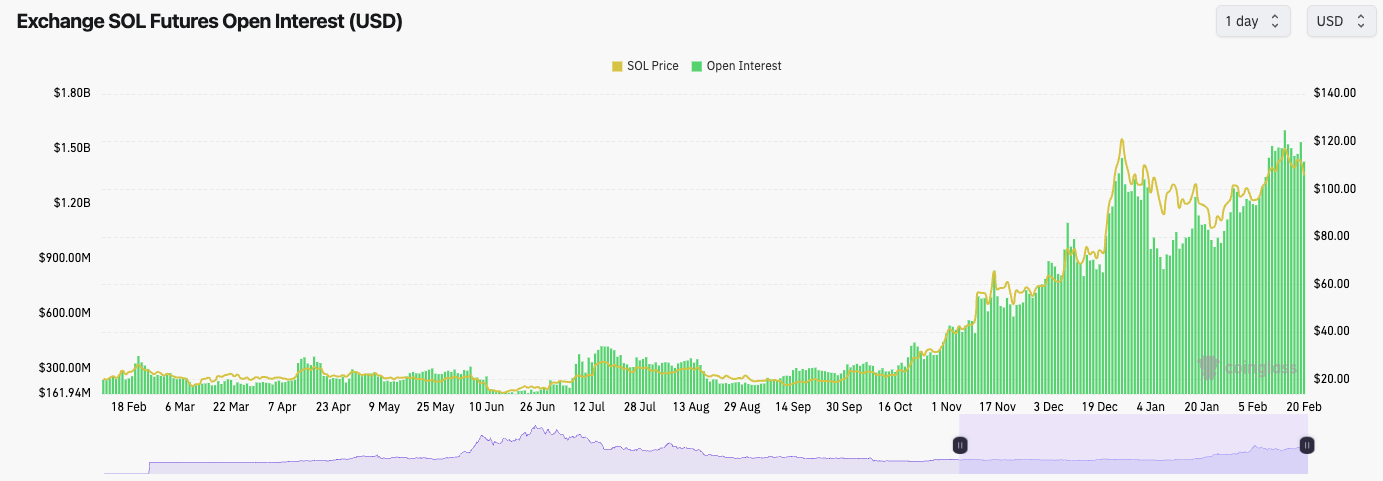Click the "20 Feb" date axis label
Screen dimensions: 1383x481
click(x=1303, y=407)
